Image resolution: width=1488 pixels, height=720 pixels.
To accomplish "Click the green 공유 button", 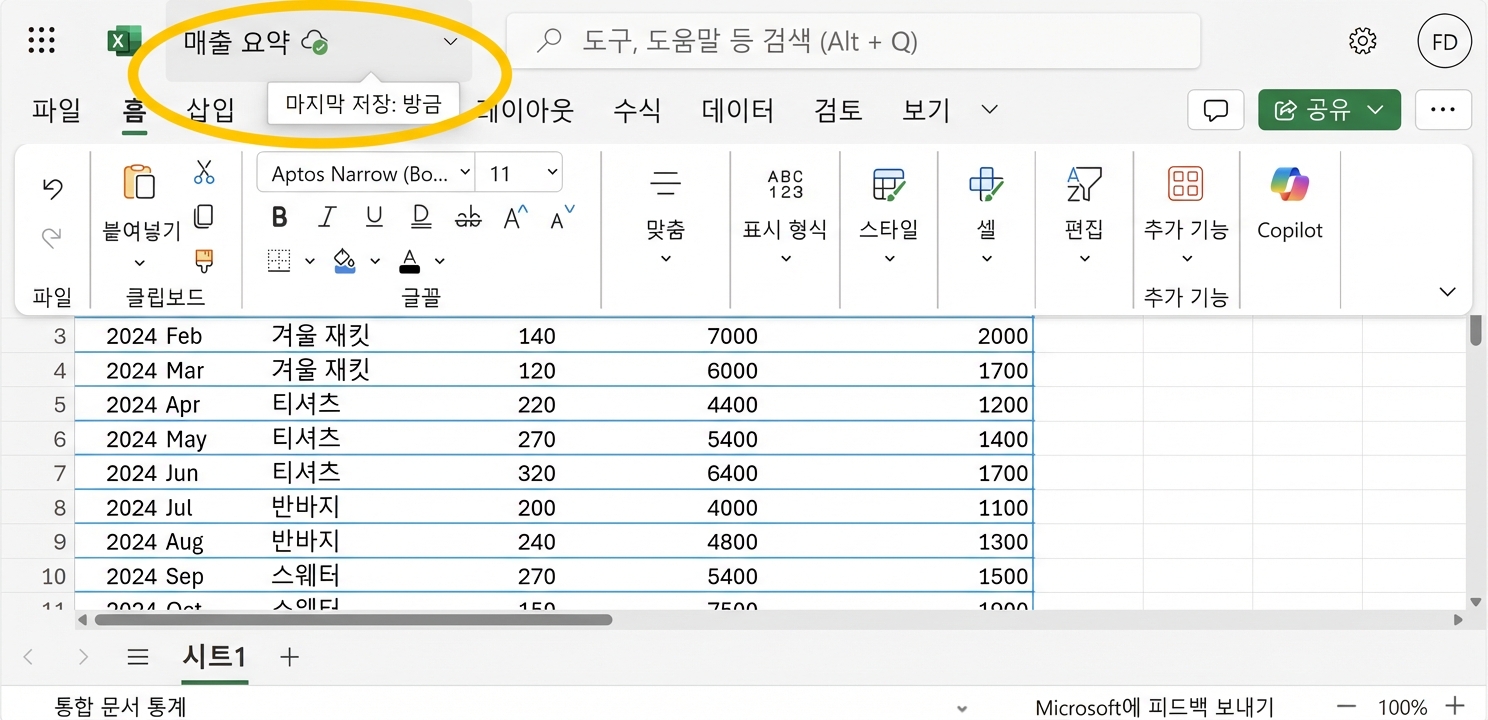I will (1330, 110).
